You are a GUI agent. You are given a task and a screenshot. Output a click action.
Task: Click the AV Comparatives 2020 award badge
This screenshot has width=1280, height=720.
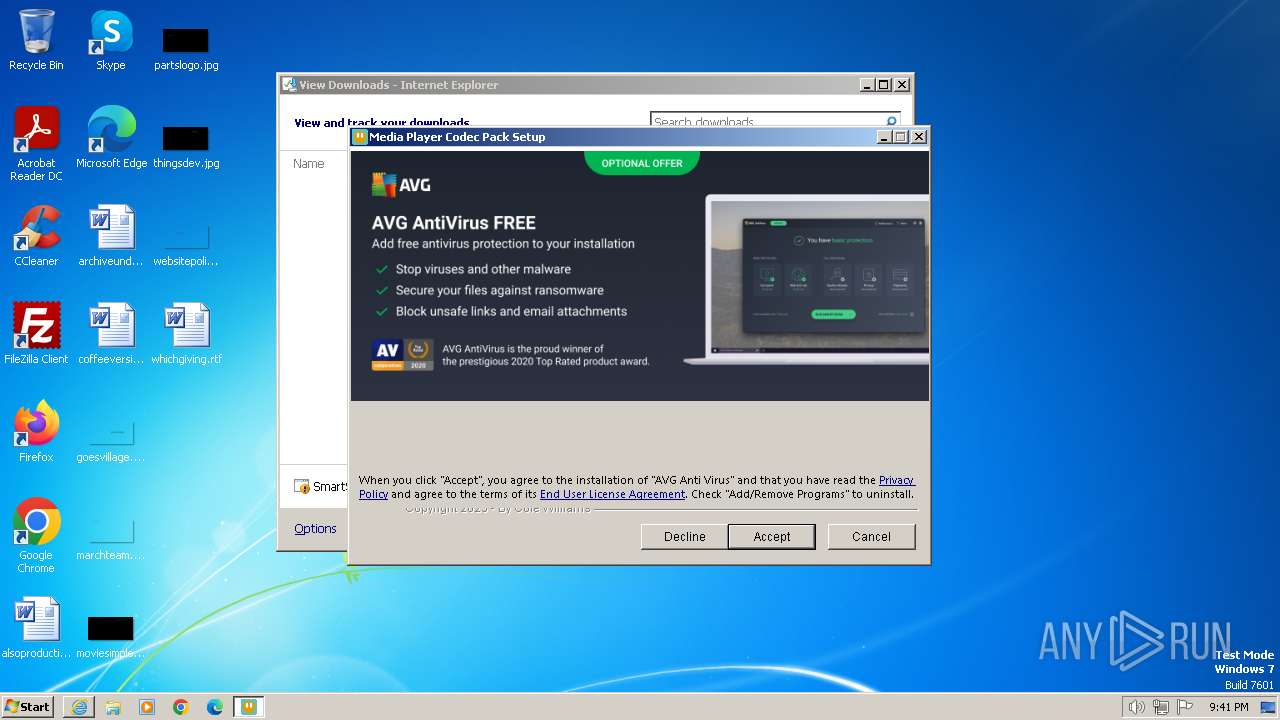point(401,355)
